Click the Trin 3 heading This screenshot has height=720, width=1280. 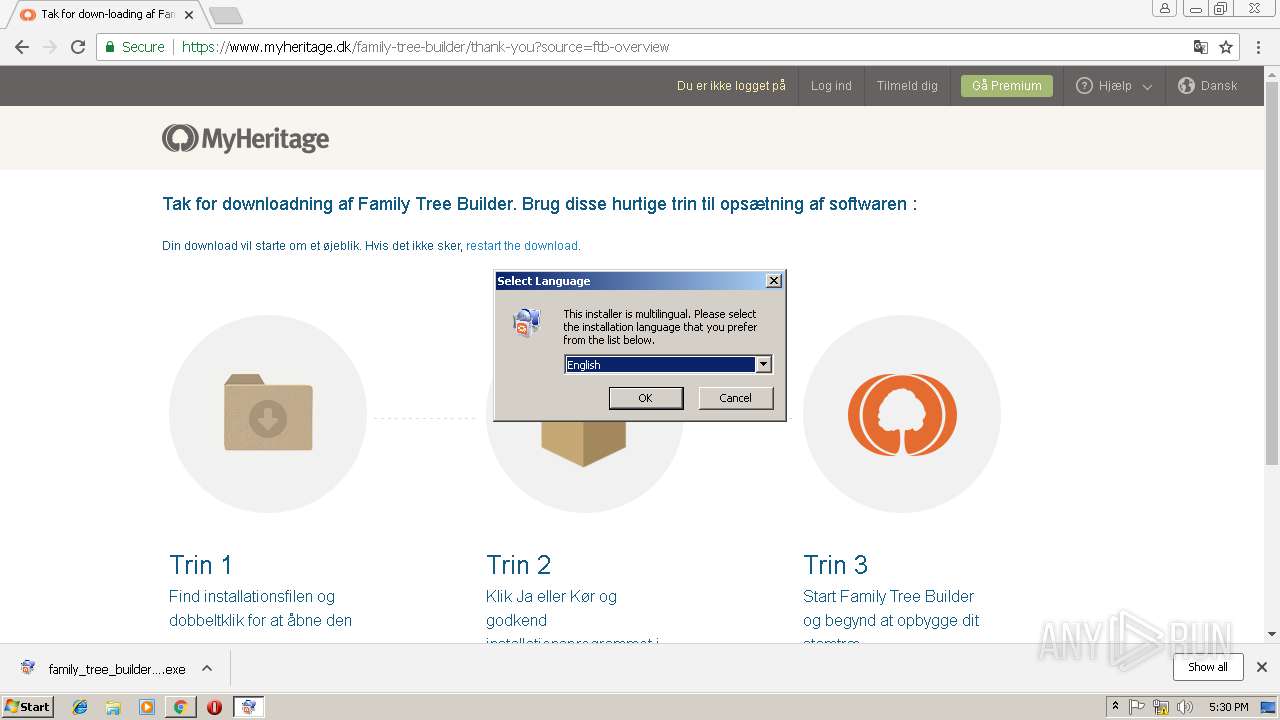835,565
